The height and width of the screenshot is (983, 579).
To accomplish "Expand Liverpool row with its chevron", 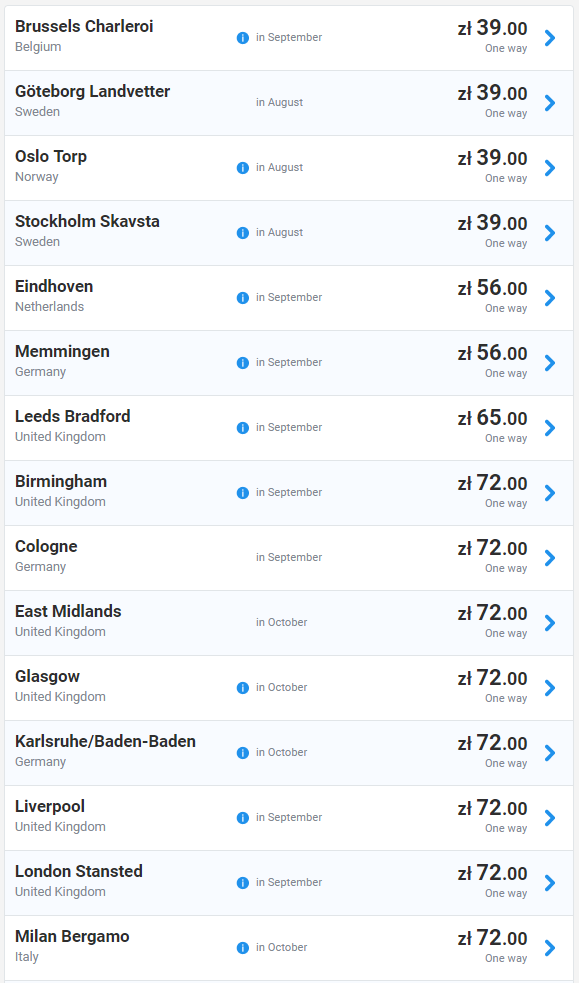I will (550, 817).
